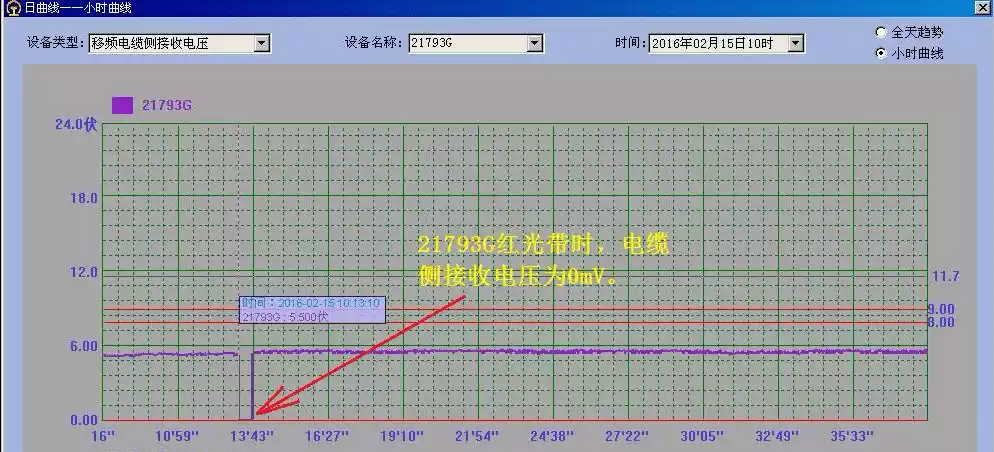Click the 11.7 right-side value label
994x452 pixels.
946,276
